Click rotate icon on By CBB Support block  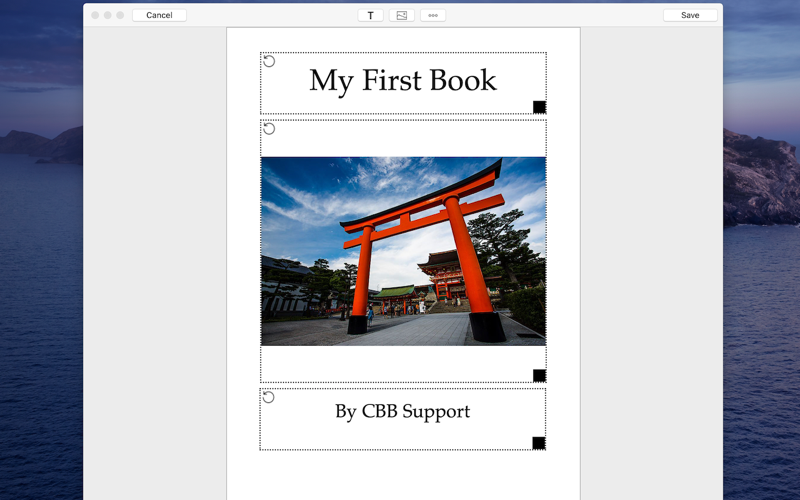(268, 397)
